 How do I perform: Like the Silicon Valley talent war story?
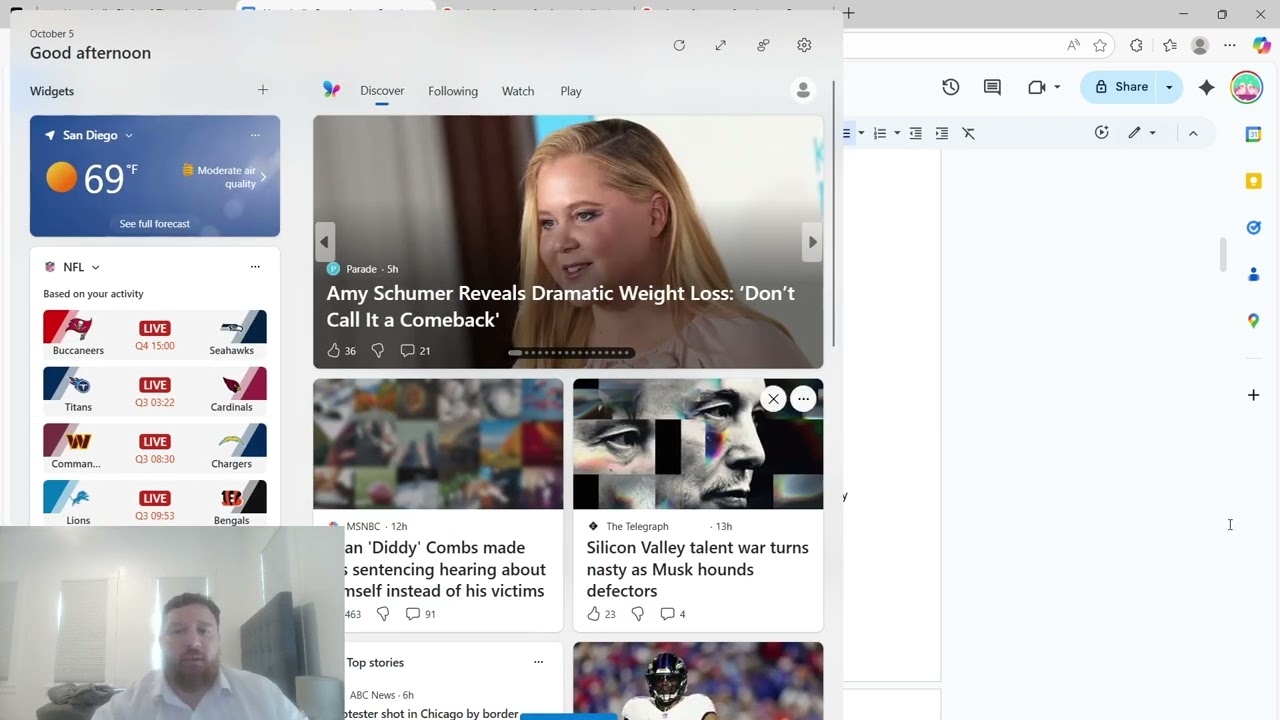[601, 614]
